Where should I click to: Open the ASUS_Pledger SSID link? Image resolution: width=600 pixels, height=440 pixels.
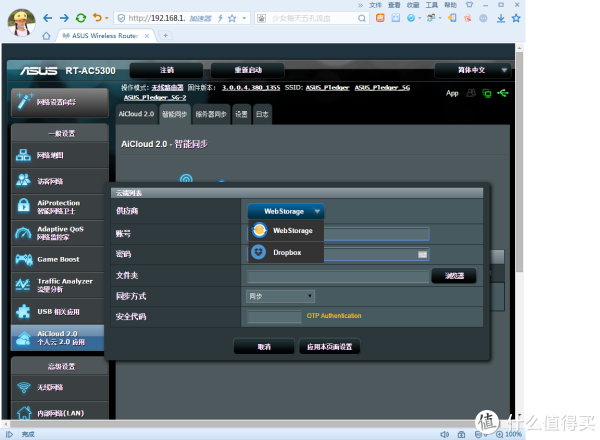click(x=327, y=88)
